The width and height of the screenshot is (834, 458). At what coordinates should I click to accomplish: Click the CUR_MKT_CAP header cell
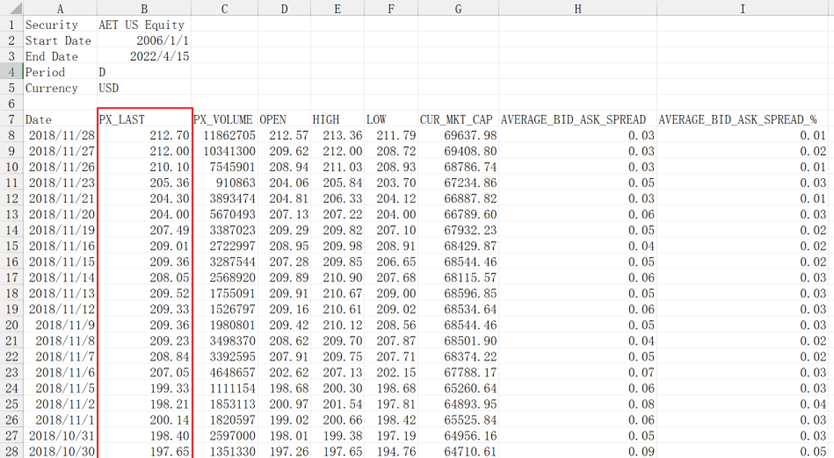(x=457, y=120)
